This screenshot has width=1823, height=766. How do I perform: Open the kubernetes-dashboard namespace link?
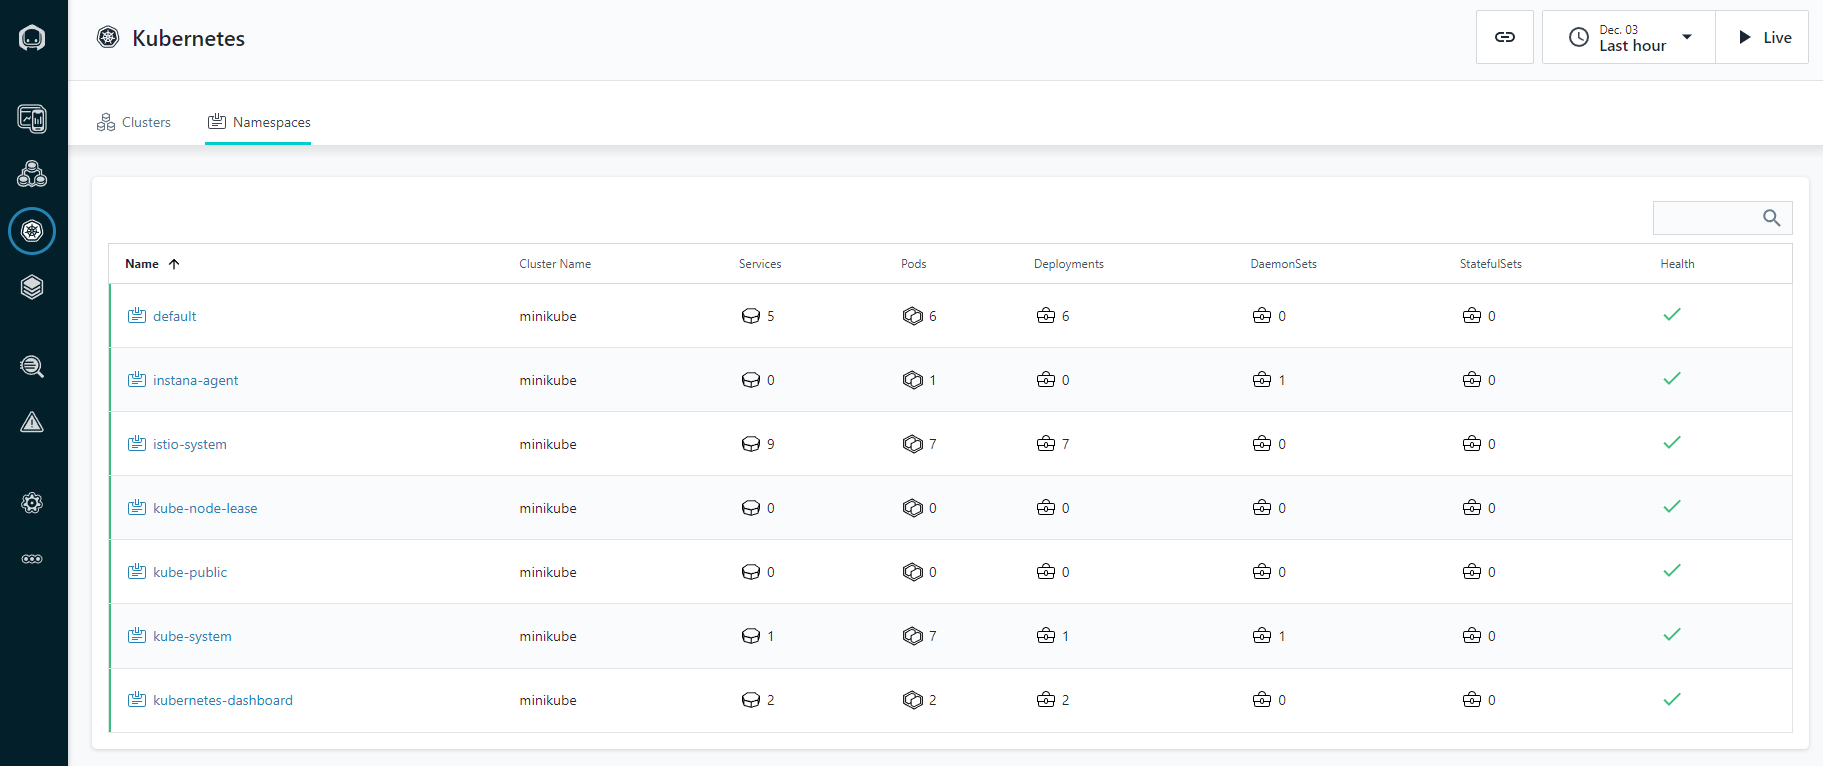[223, 700]
